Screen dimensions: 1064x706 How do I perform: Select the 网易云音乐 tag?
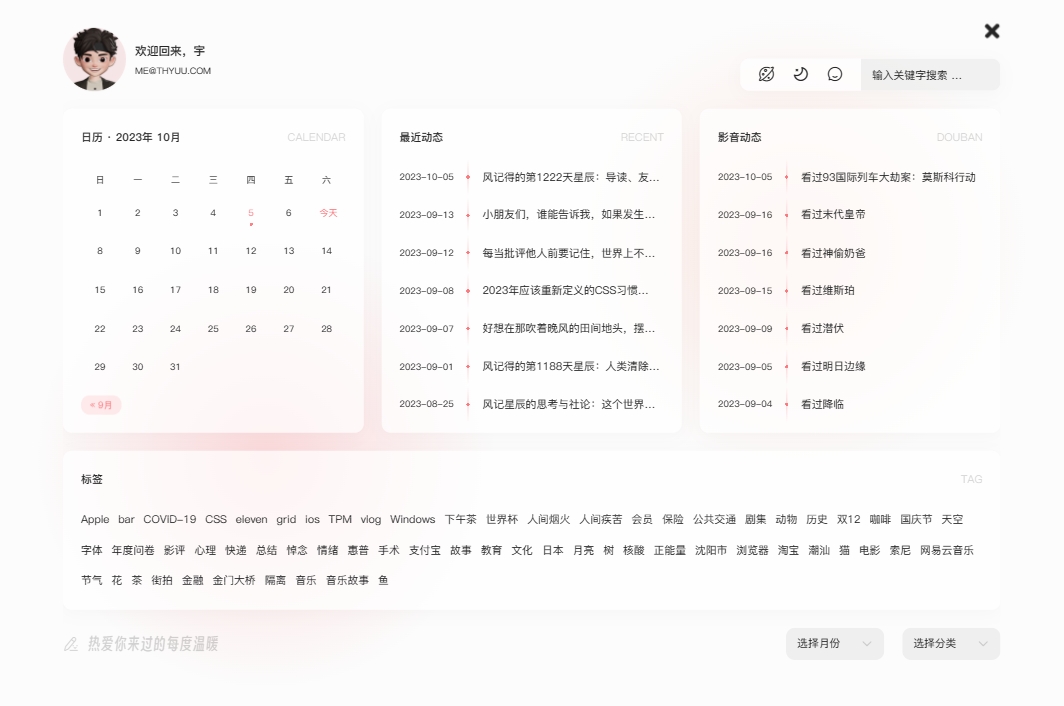pos(946,550)
